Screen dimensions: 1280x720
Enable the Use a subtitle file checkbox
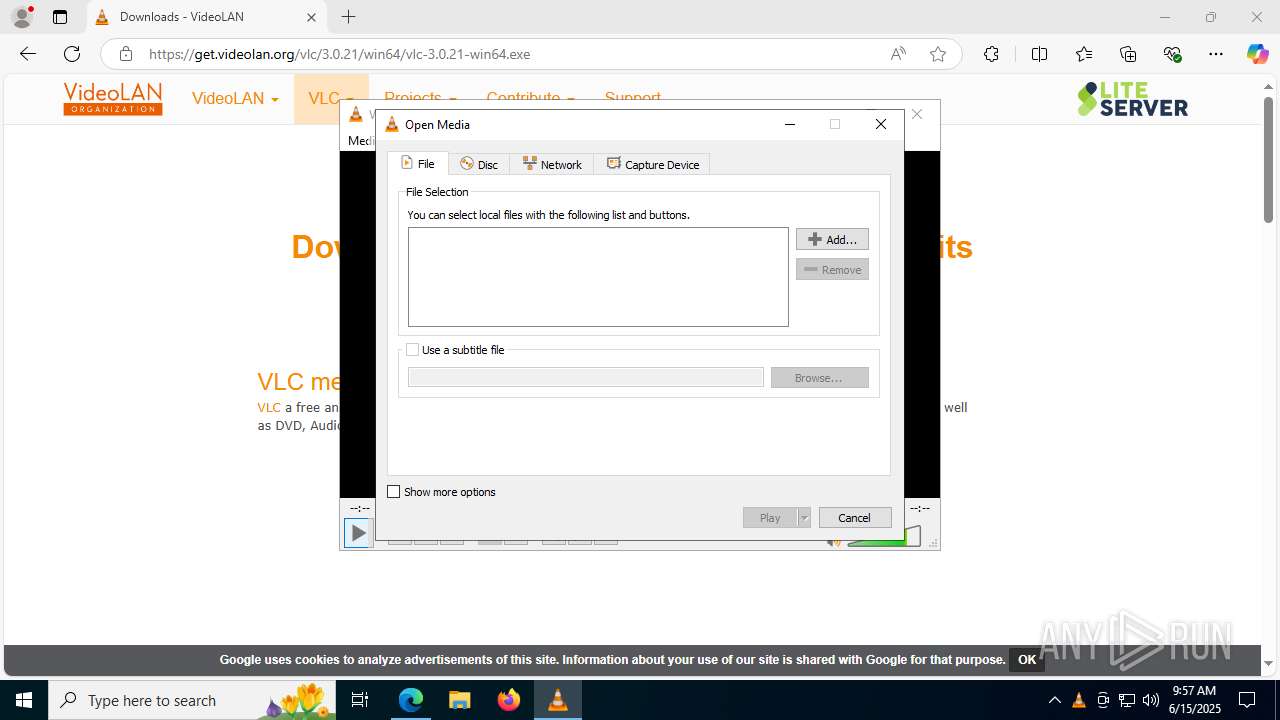click(412, 350)
